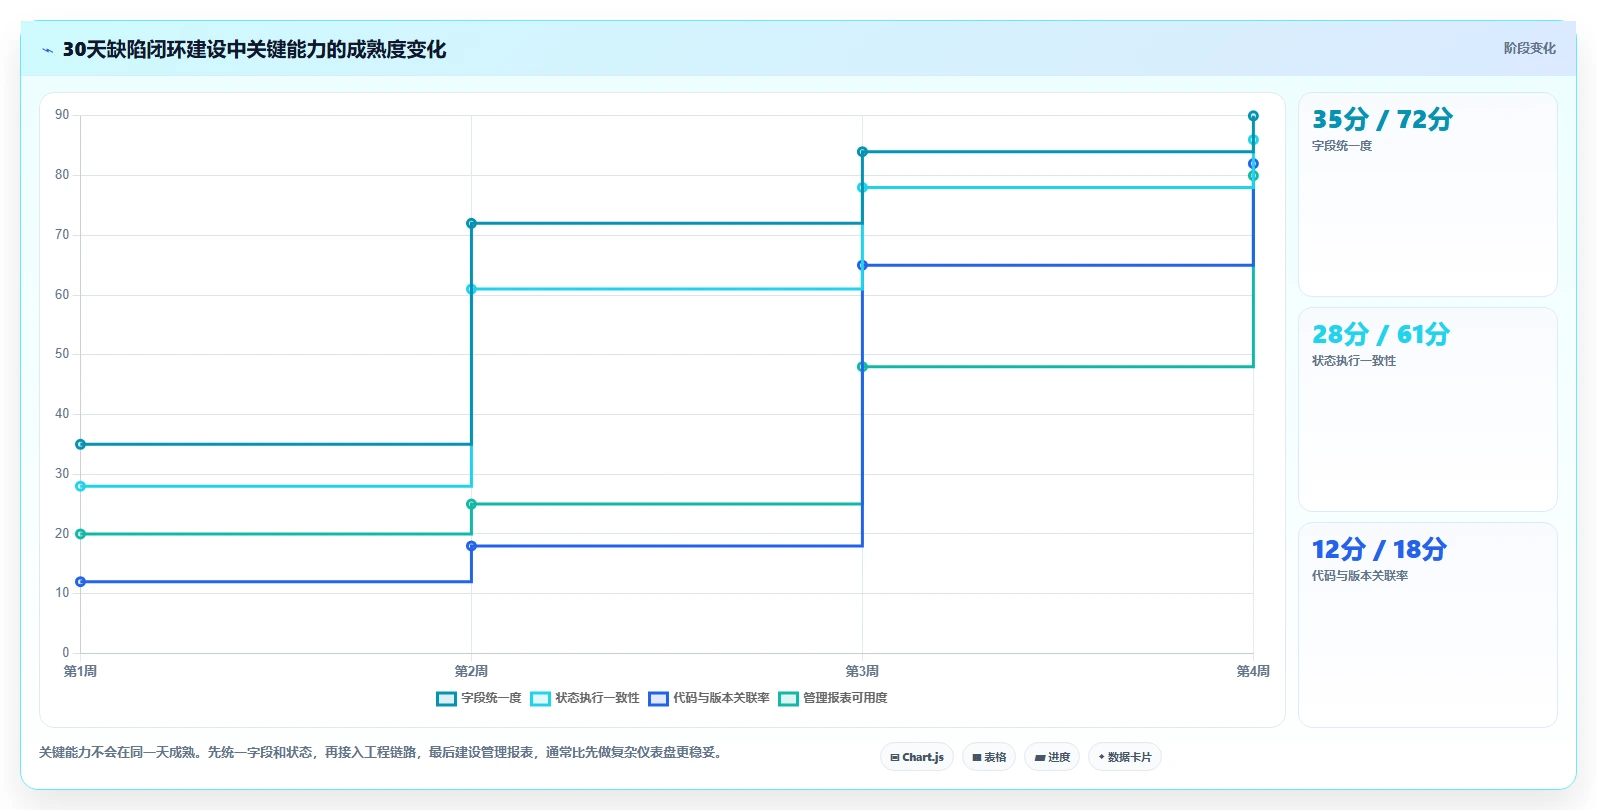Select the 字段统一度 point at 第3周 (84)
This screenshot has width=1597, height=810.
[862, 152]
